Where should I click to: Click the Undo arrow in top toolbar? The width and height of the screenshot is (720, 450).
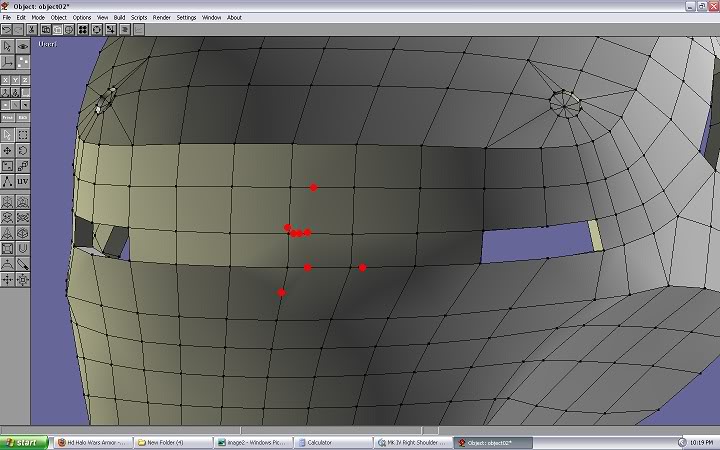[6, 30]
